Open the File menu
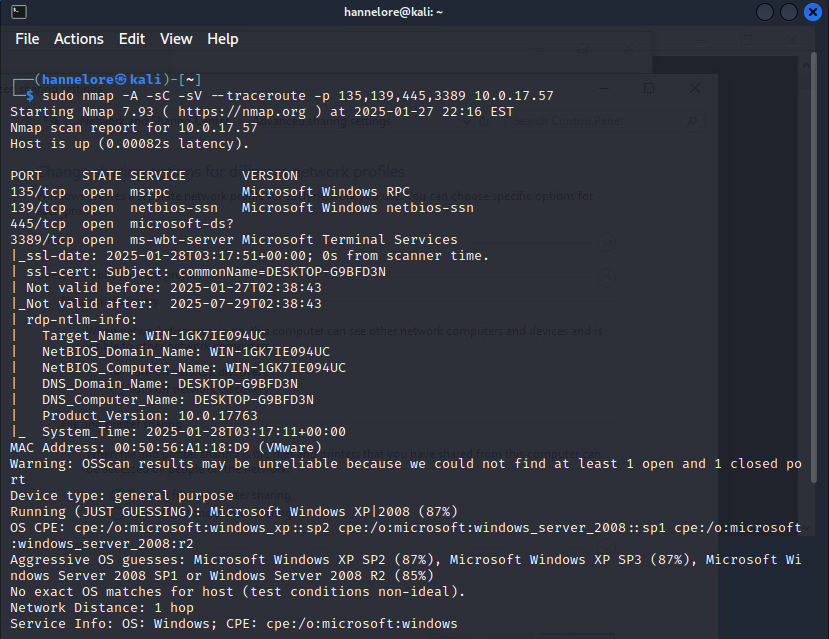The height and width of the screenshot is (639, 829). click(x=27, y=39)
